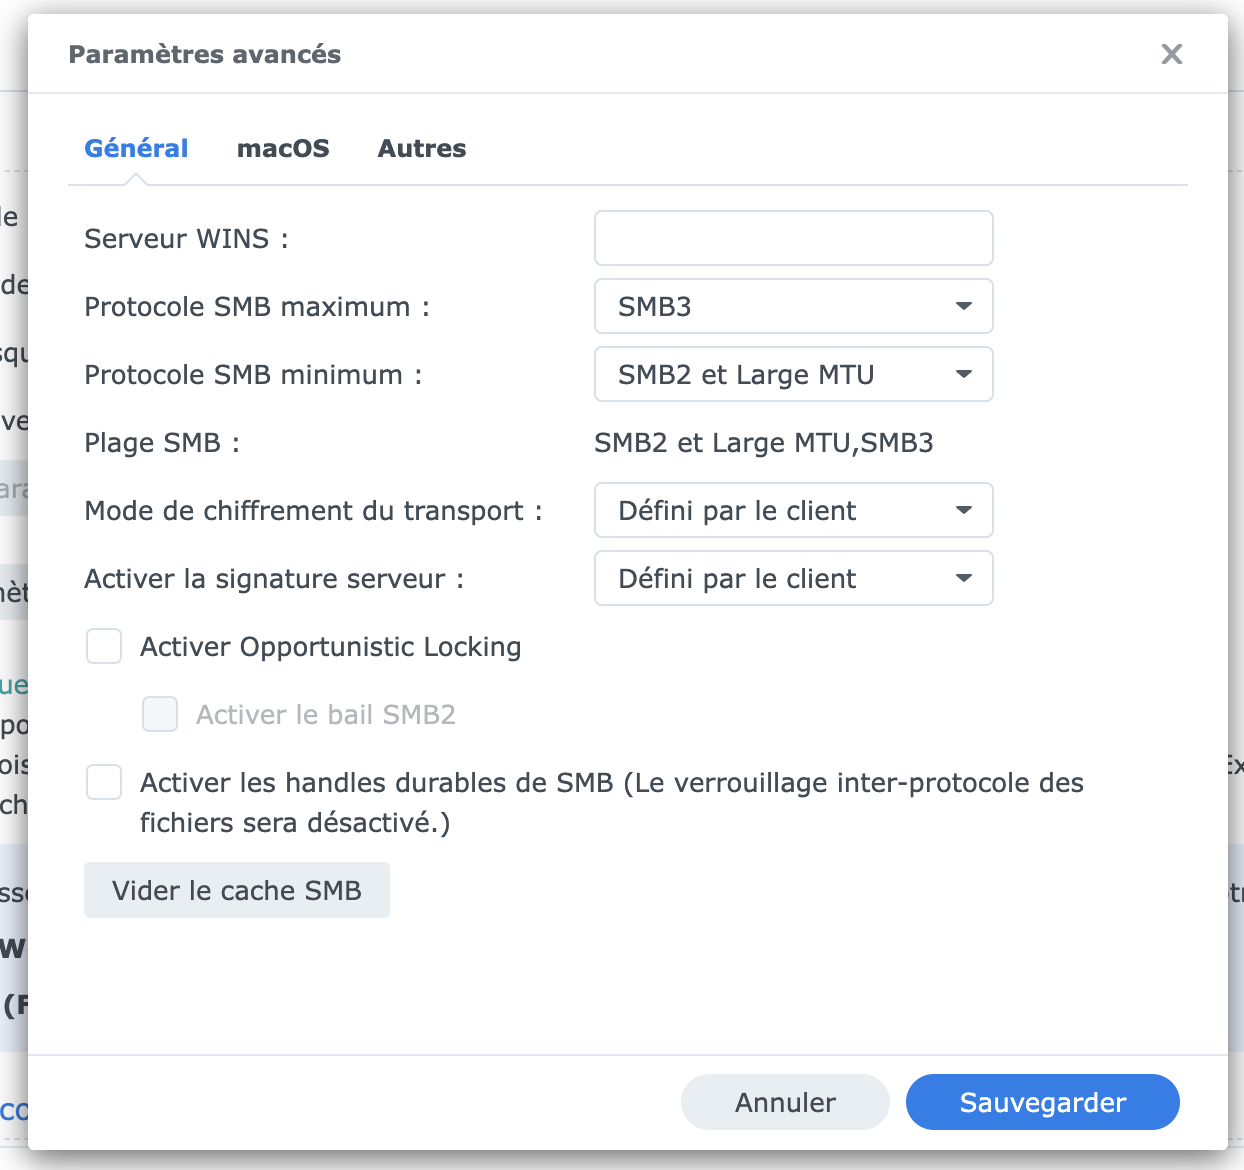Toggle the Activer le bail SMB2 checkbox
Screen dimensions: 1244x1170
pos(160,714)
